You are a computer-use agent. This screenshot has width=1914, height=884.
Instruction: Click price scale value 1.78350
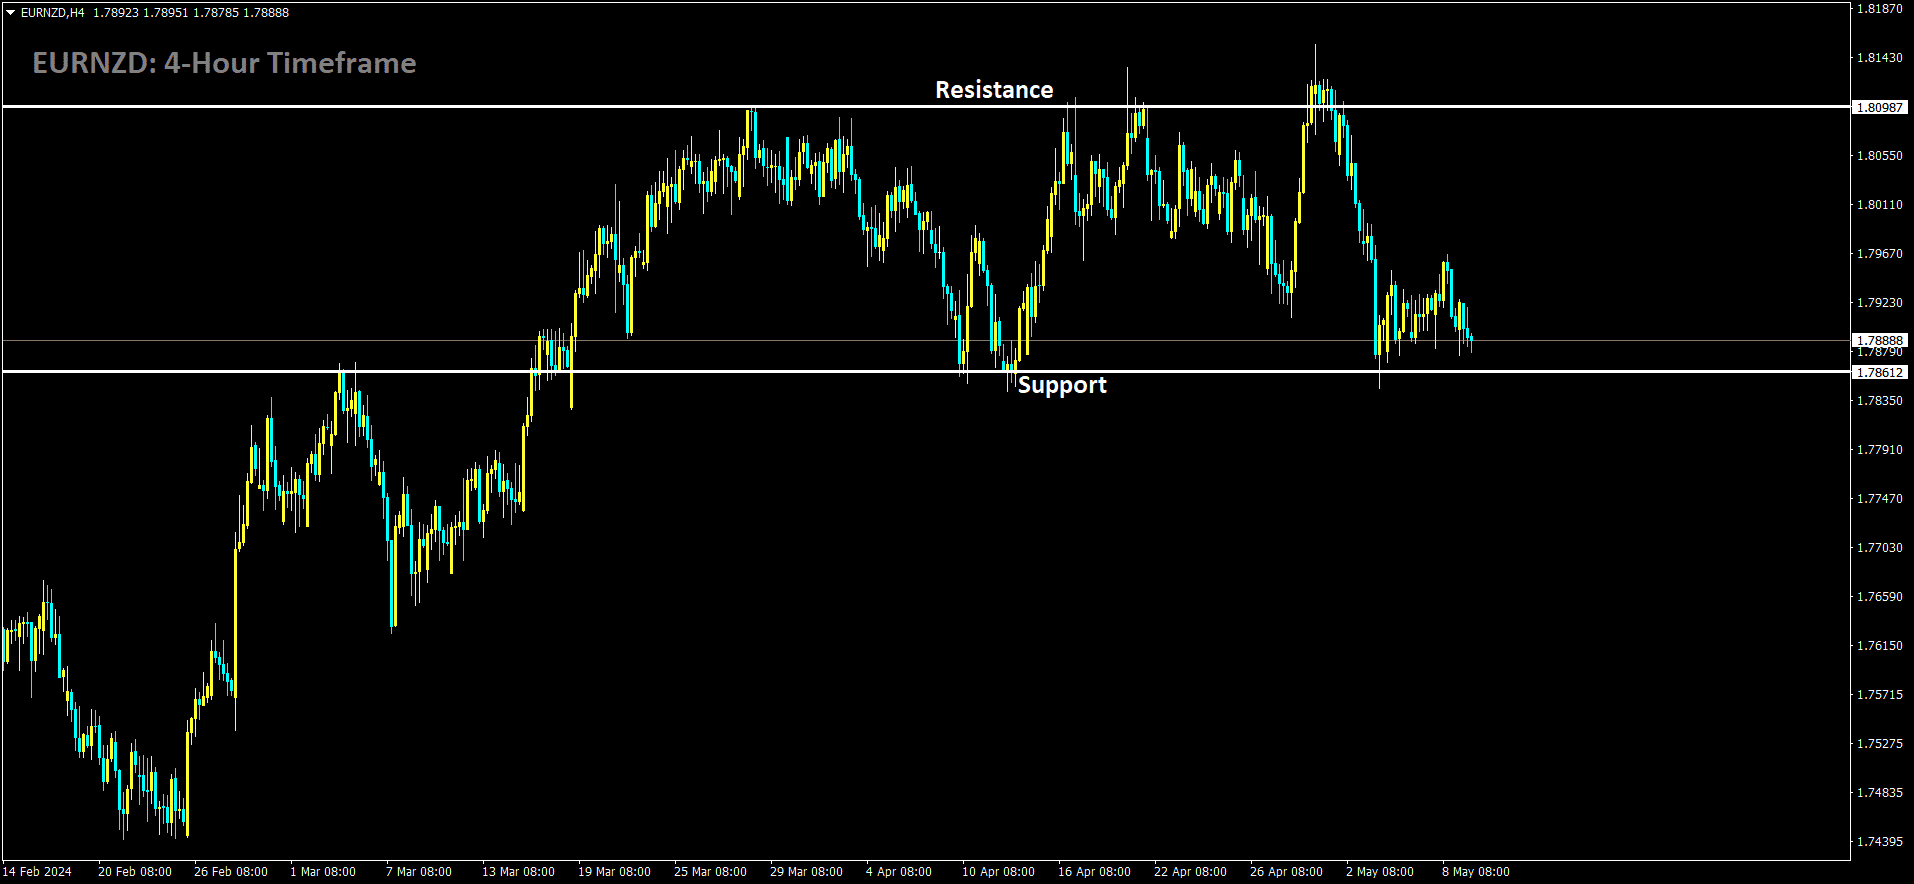click(x=1880, y=400)
